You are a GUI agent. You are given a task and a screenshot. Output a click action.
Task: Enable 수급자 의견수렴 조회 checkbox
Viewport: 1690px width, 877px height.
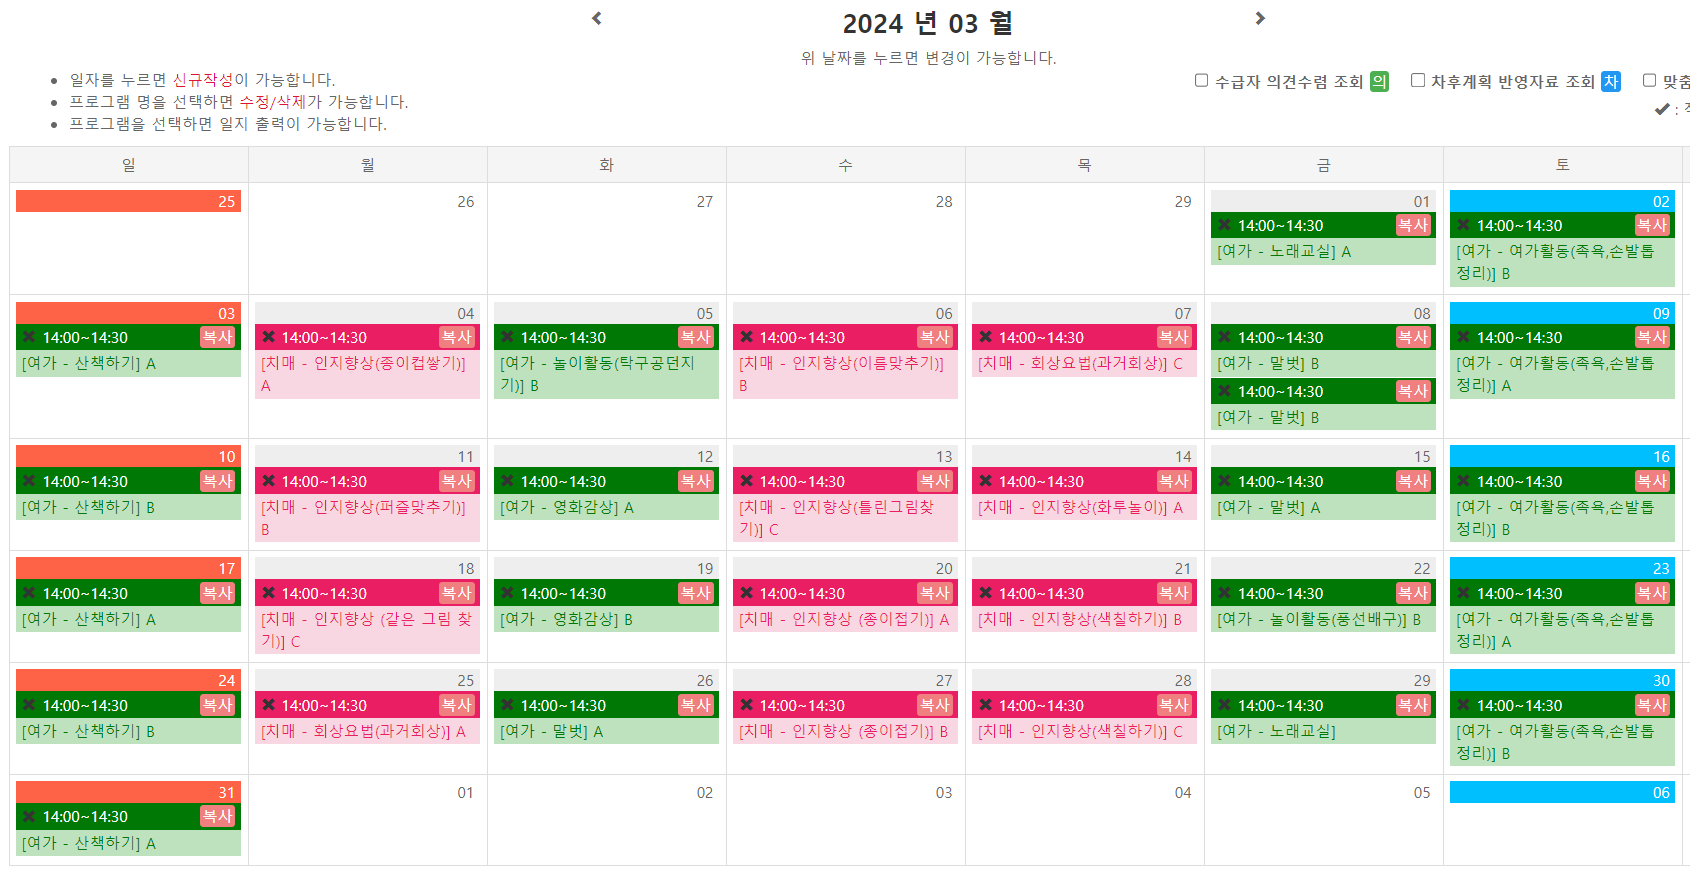click(x=1202, y=80)
